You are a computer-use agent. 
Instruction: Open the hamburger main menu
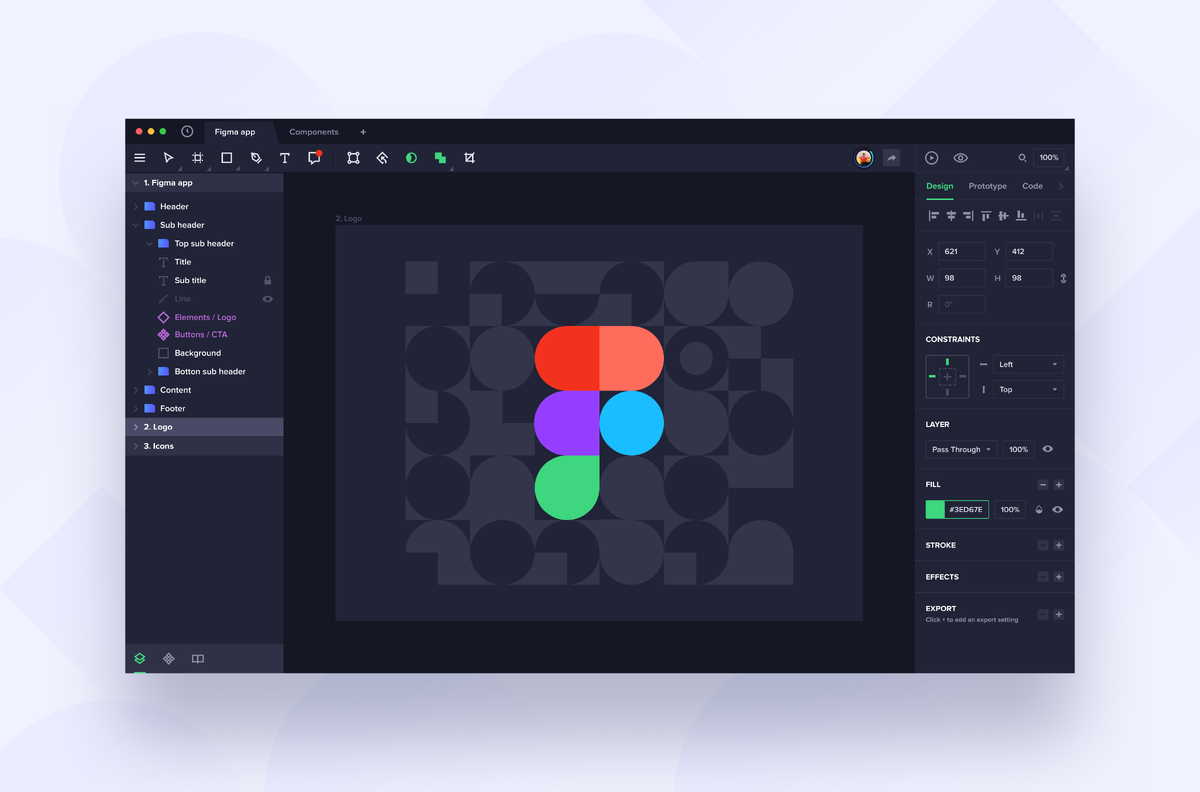pyautogui.click(x=140, y=158)
